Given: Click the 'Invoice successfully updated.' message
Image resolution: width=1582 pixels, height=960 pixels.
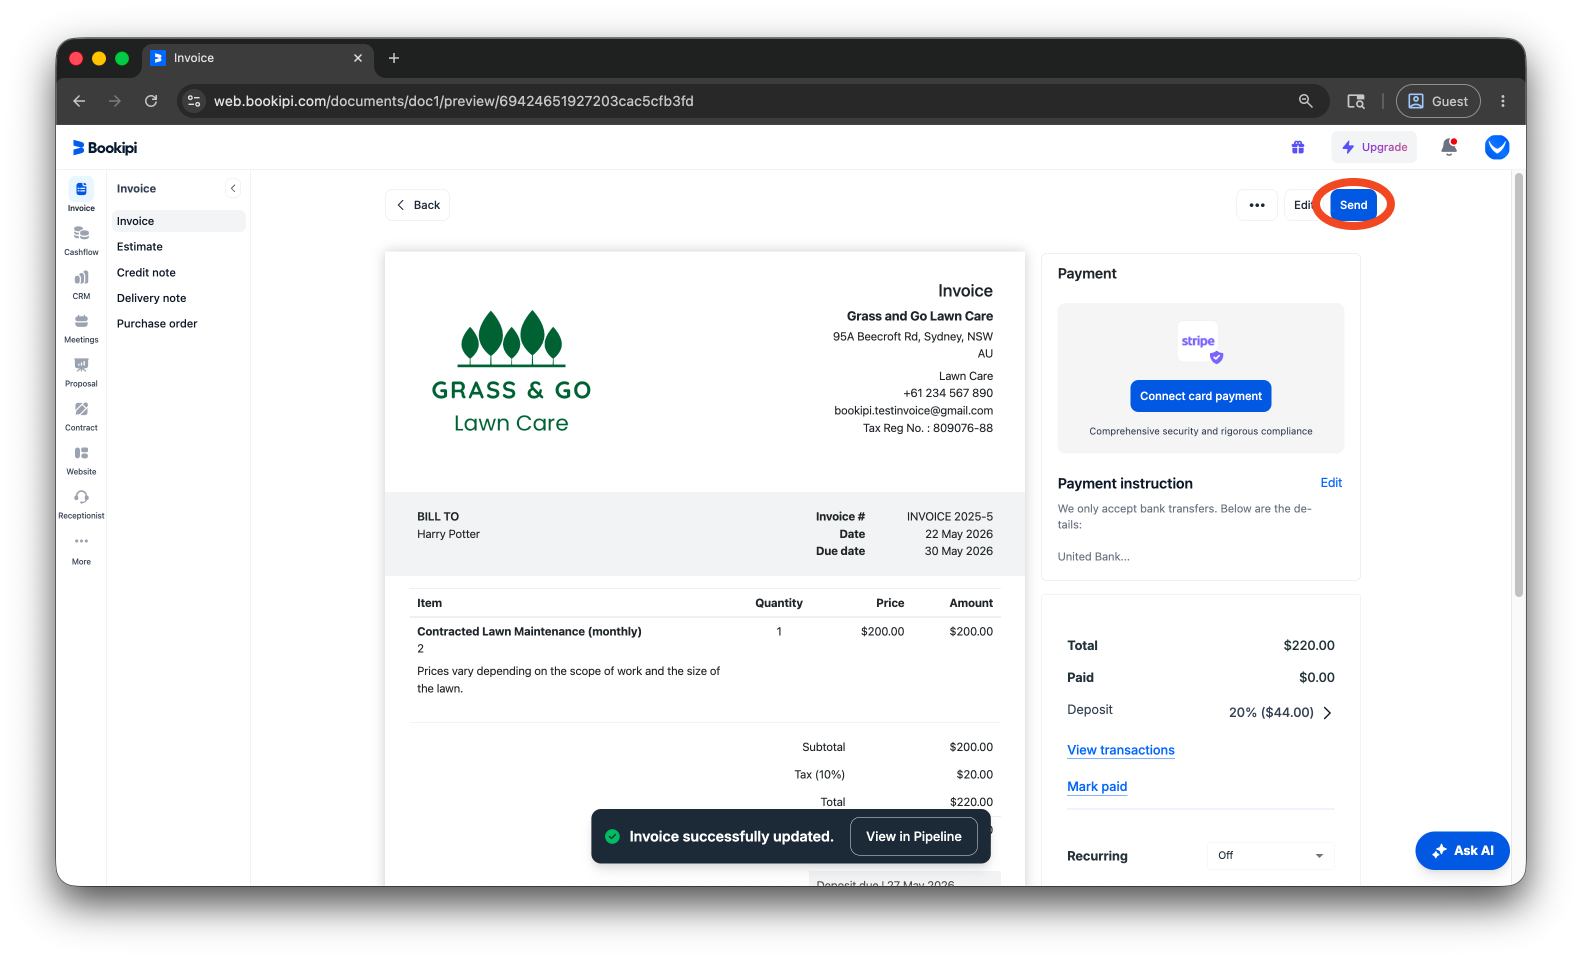Looking at the screenshot, I should 731,837.
